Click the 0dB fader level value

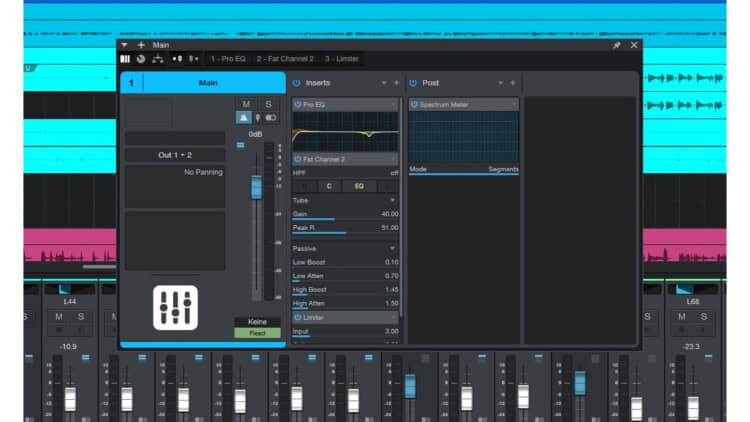(255, 134)
